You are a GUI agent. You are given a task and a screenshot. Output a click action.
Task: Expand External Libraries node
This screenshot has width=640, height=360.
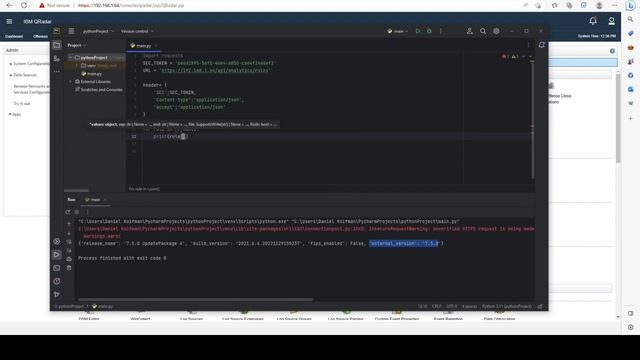70,82
